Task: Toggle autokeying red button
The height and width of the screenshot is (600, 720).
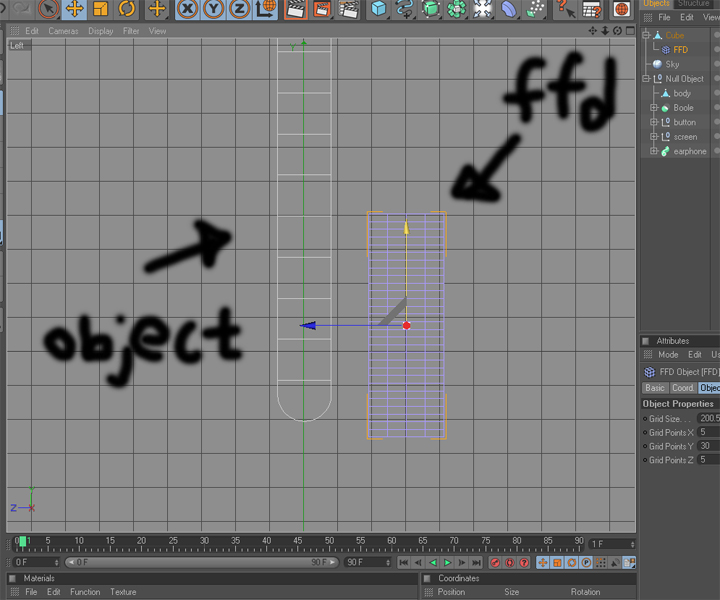Action: pyautogui.click(x=510, y=562)
